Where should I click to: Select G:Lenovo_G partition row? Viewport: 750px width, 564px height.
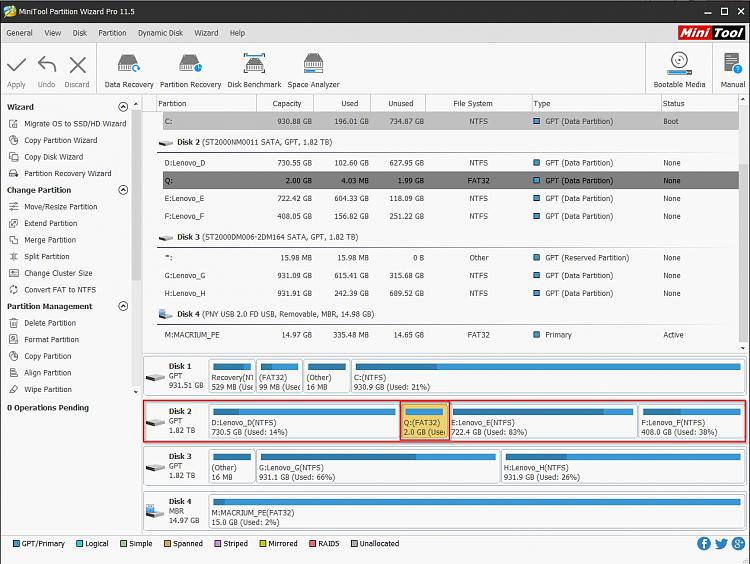451,276
